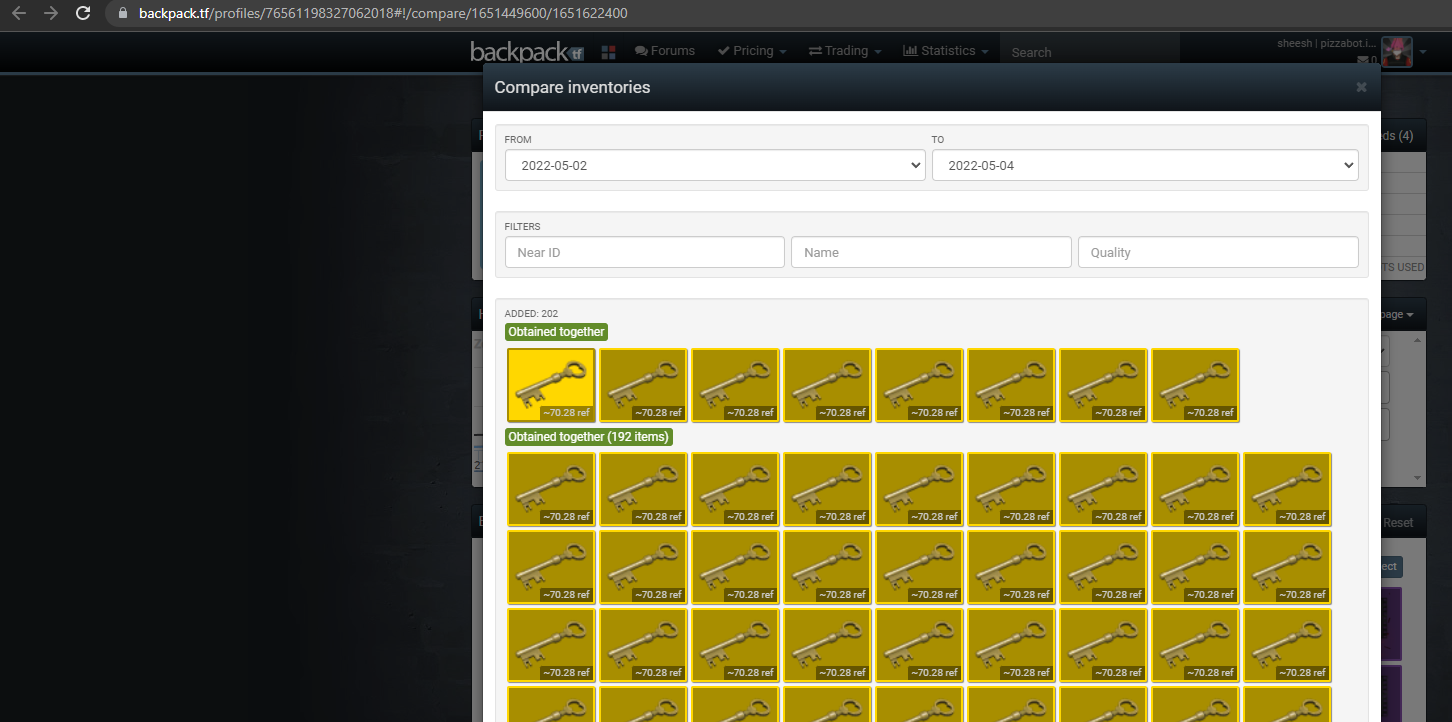Close the Compare inventories dialog

click(1361, 88)
